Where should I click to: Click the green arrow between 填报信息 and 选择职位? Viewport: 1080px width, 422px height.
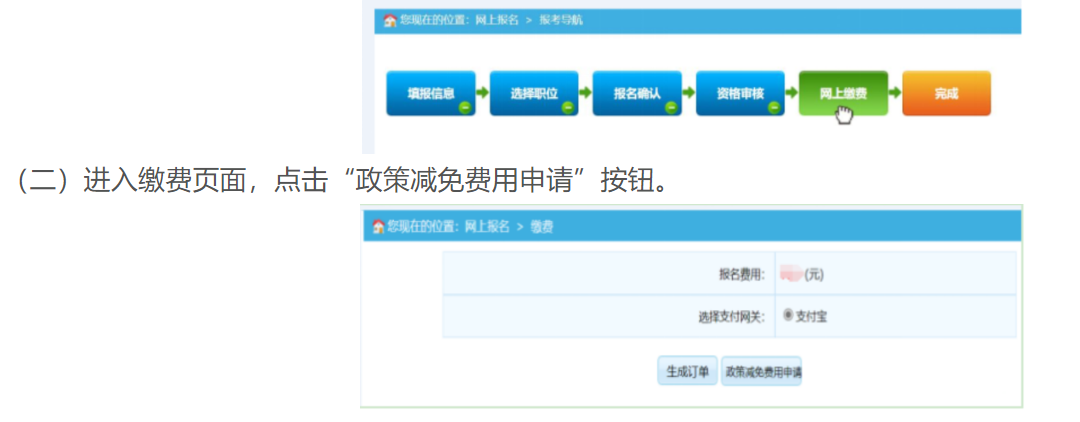481,92
